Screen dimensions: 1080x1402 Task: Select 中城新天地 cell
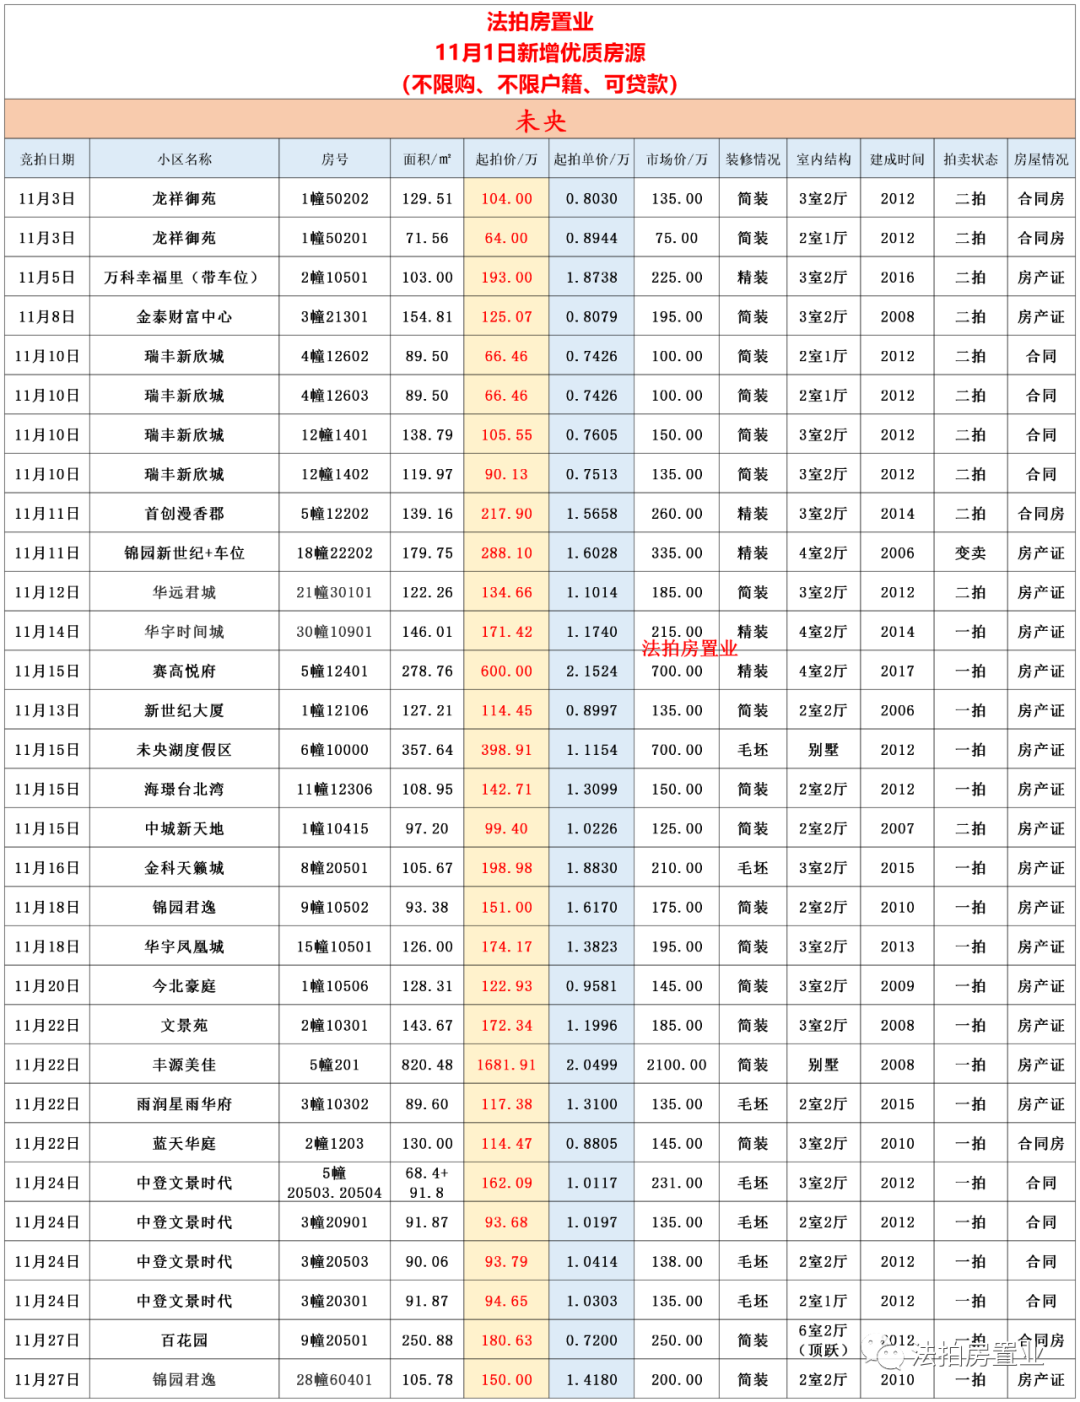tap(184, 829)
